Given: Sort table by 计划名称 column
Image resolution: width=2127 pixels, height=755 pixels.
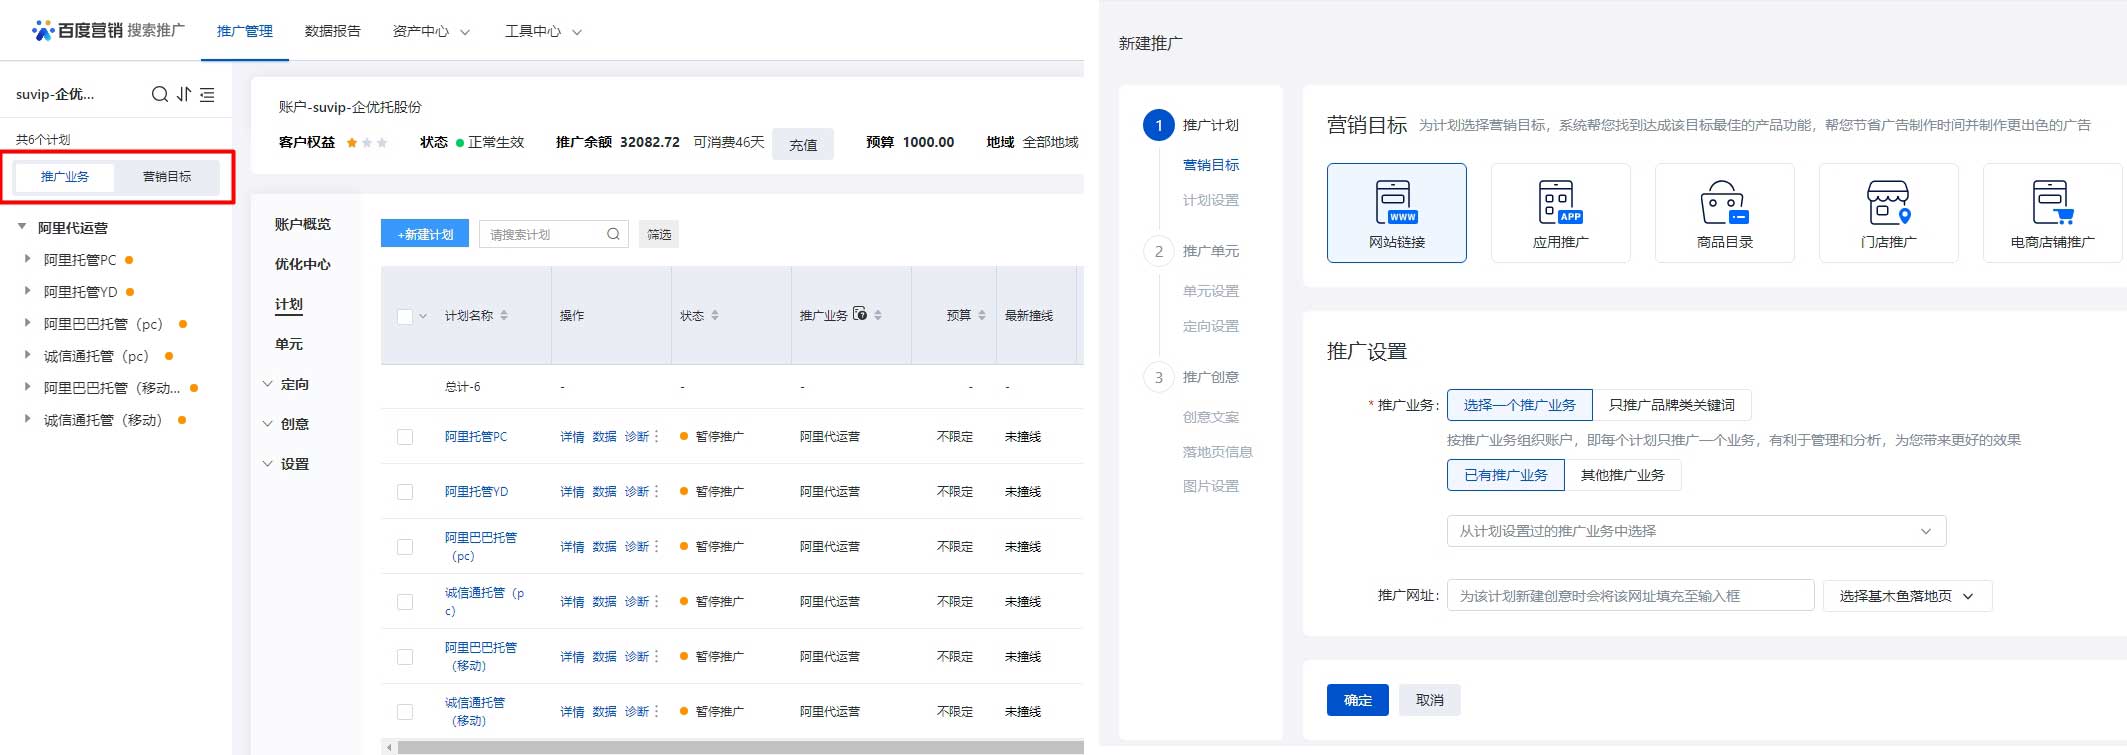Looking at the screenshot, I should [x=504, y=315].
